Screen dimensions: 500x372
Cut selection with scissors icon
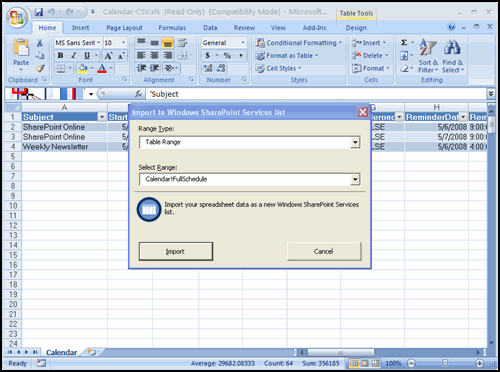coord(40,43)
